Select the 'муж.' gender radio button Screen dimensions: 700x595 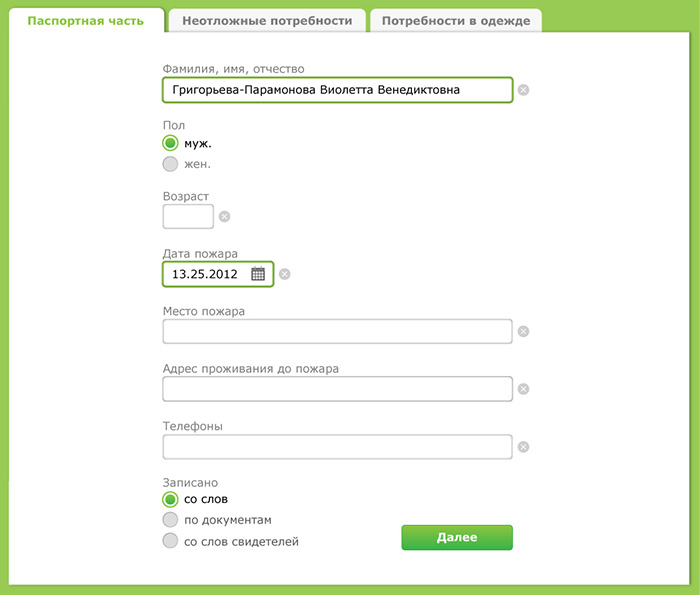coord(170,143)
